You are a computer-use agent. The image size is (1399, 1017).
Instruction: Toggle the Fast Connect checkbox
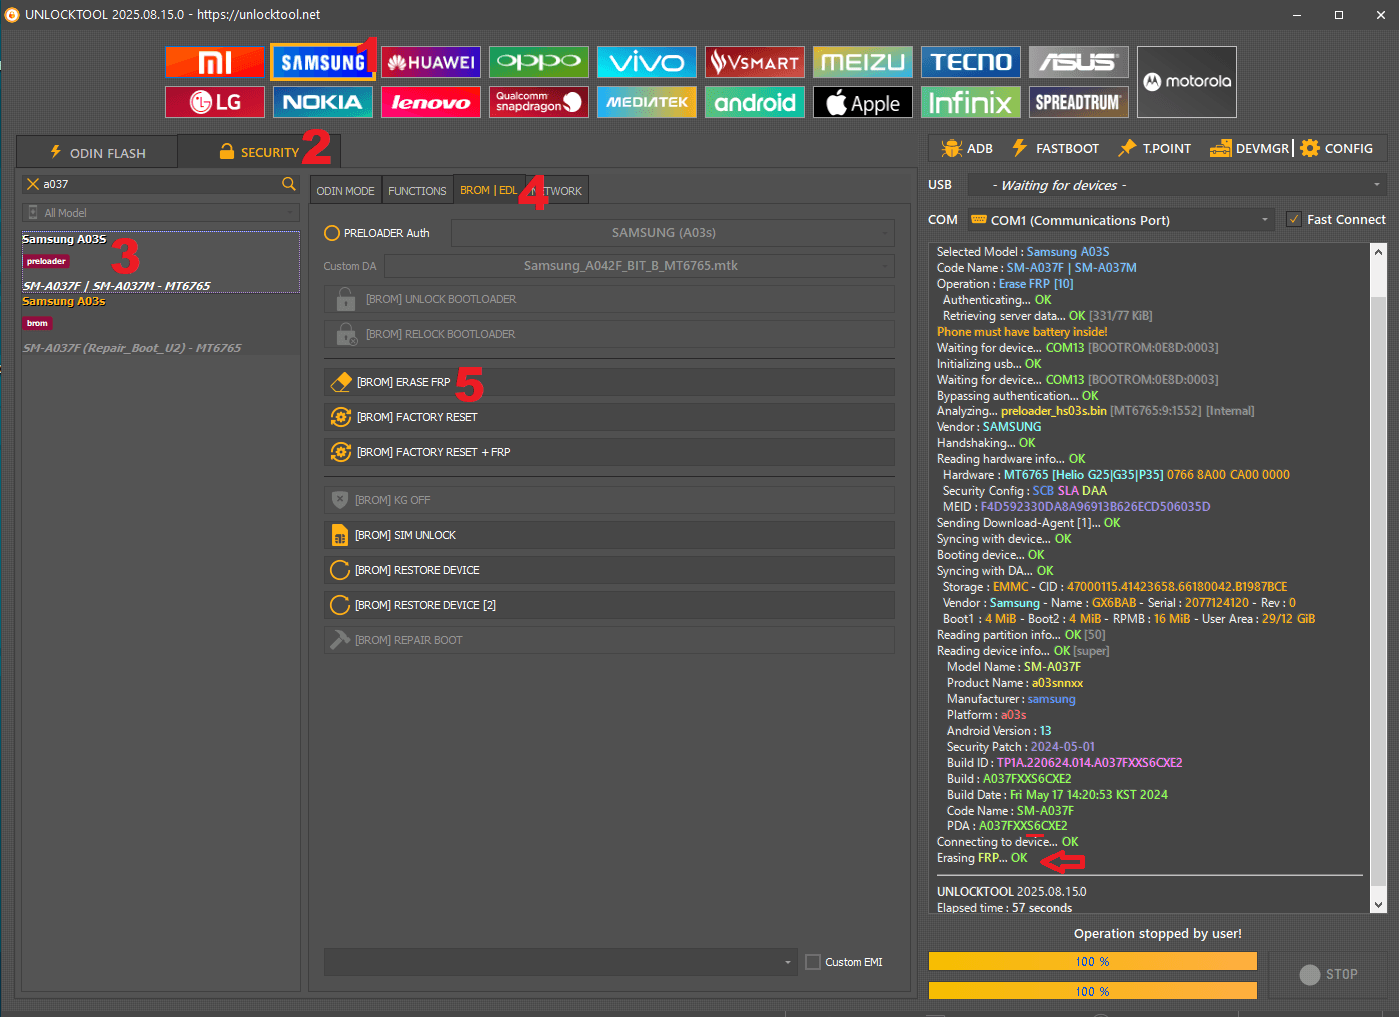tap(1294, 220)
